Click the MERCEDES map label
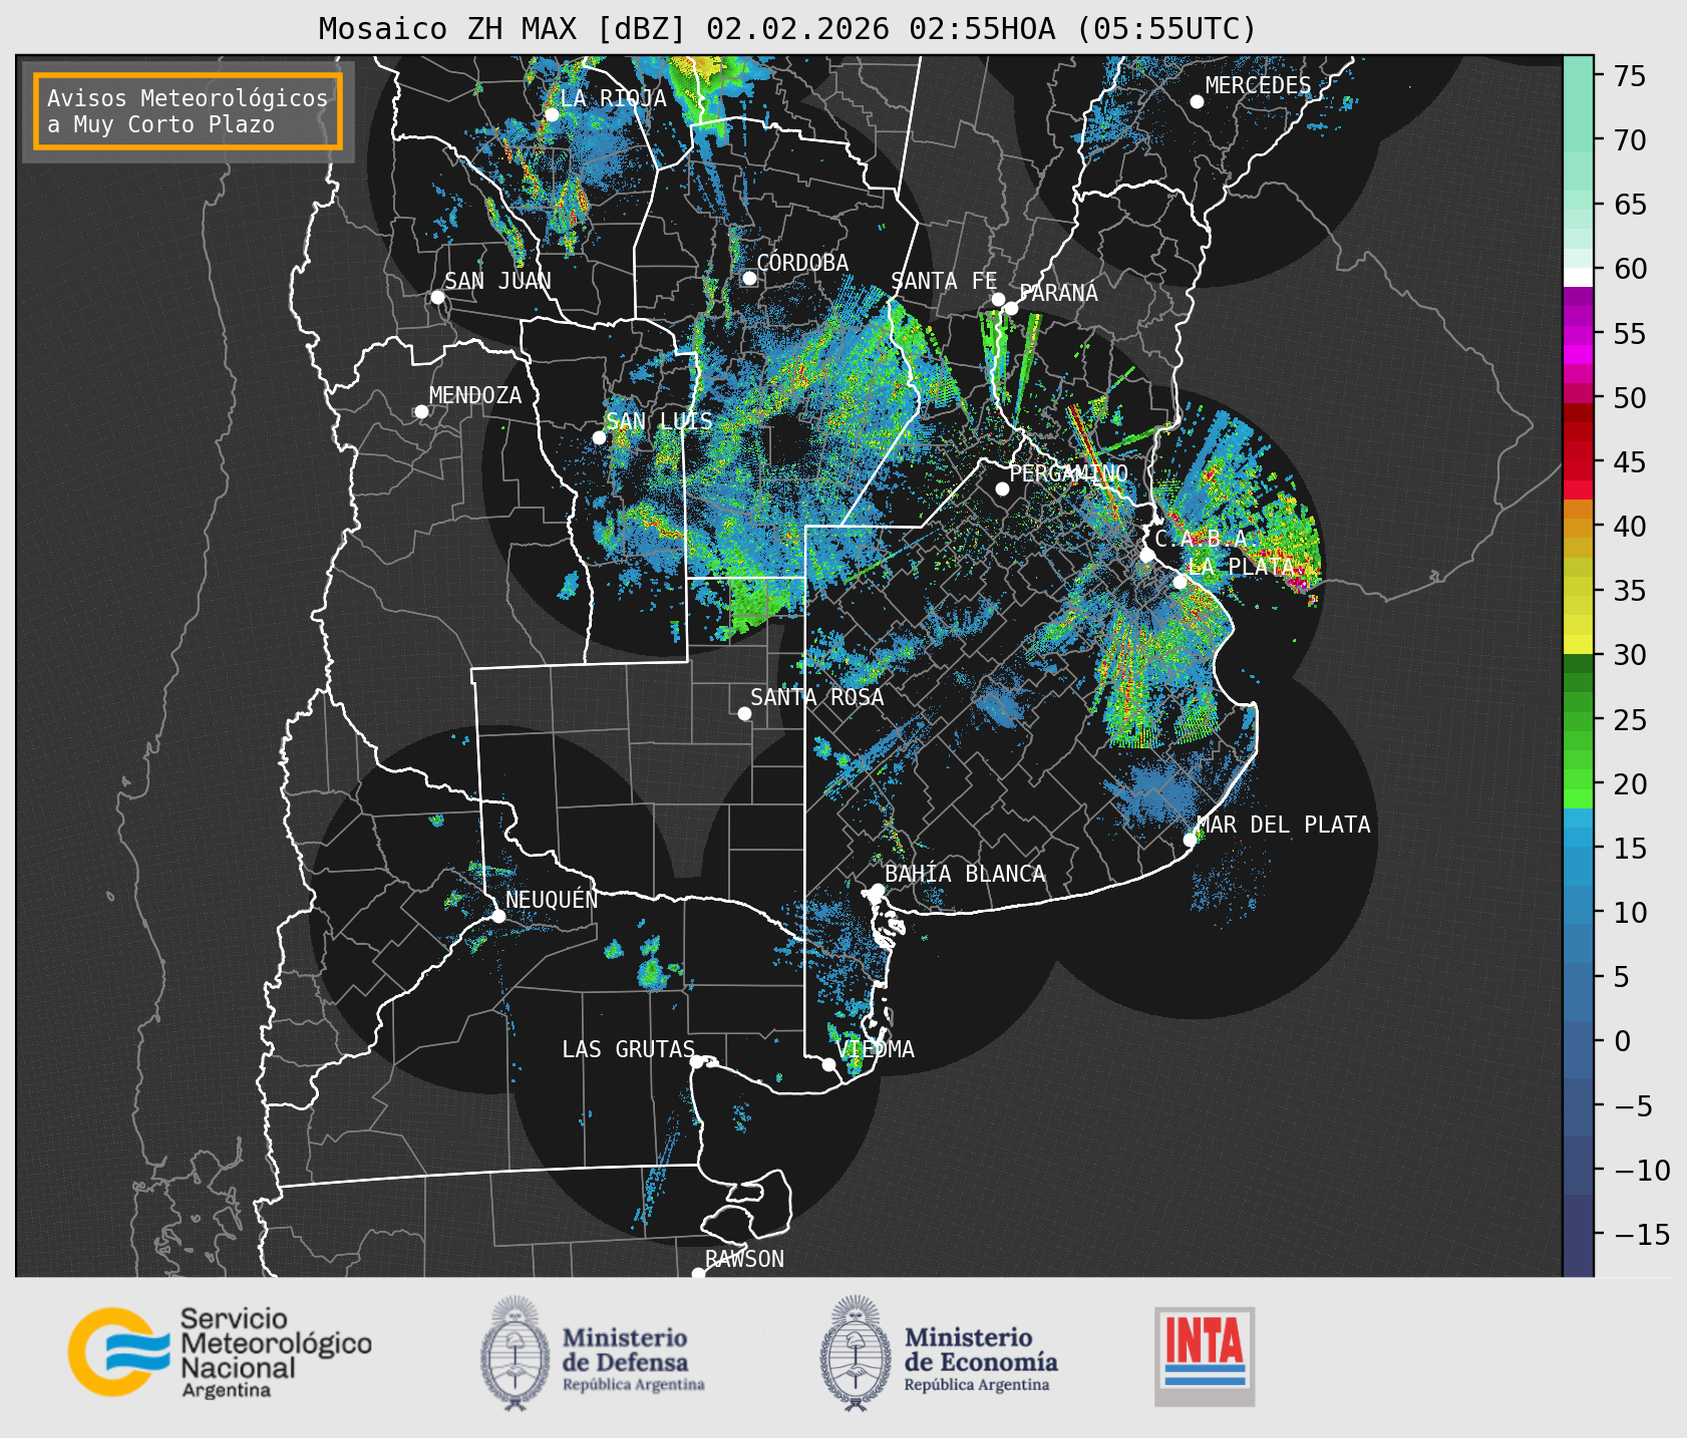Image resolution: width=1687 pixels, height=1438 pixels. 1257,85
